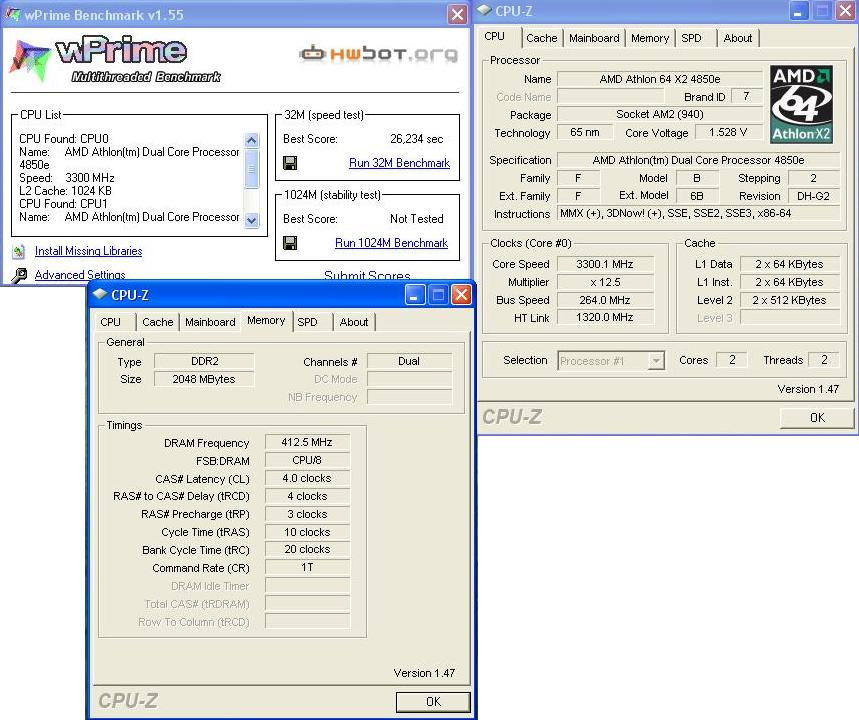Click Technology value 65 nm

(585, 132)
